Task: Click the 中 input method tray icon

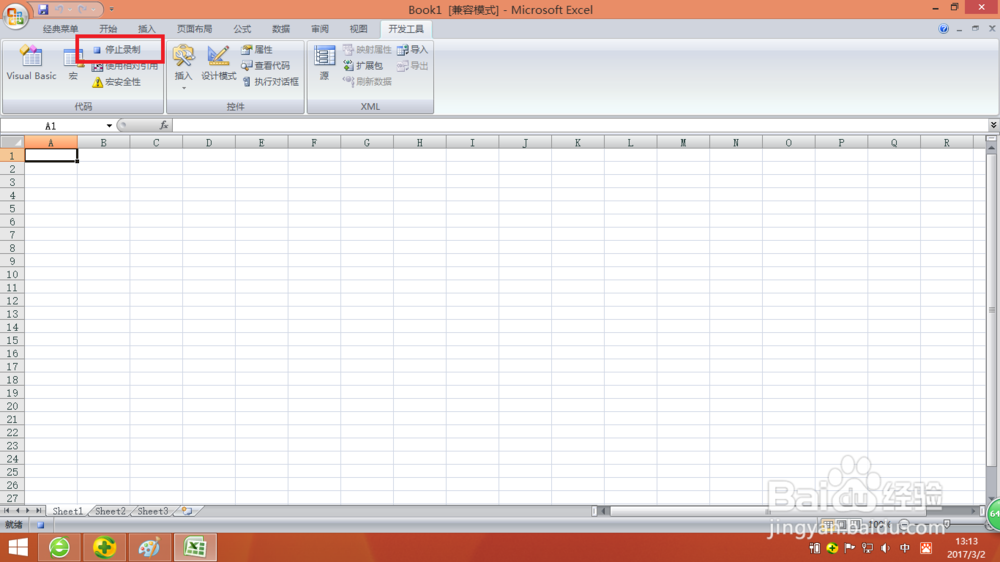Action: pos(905,548)
